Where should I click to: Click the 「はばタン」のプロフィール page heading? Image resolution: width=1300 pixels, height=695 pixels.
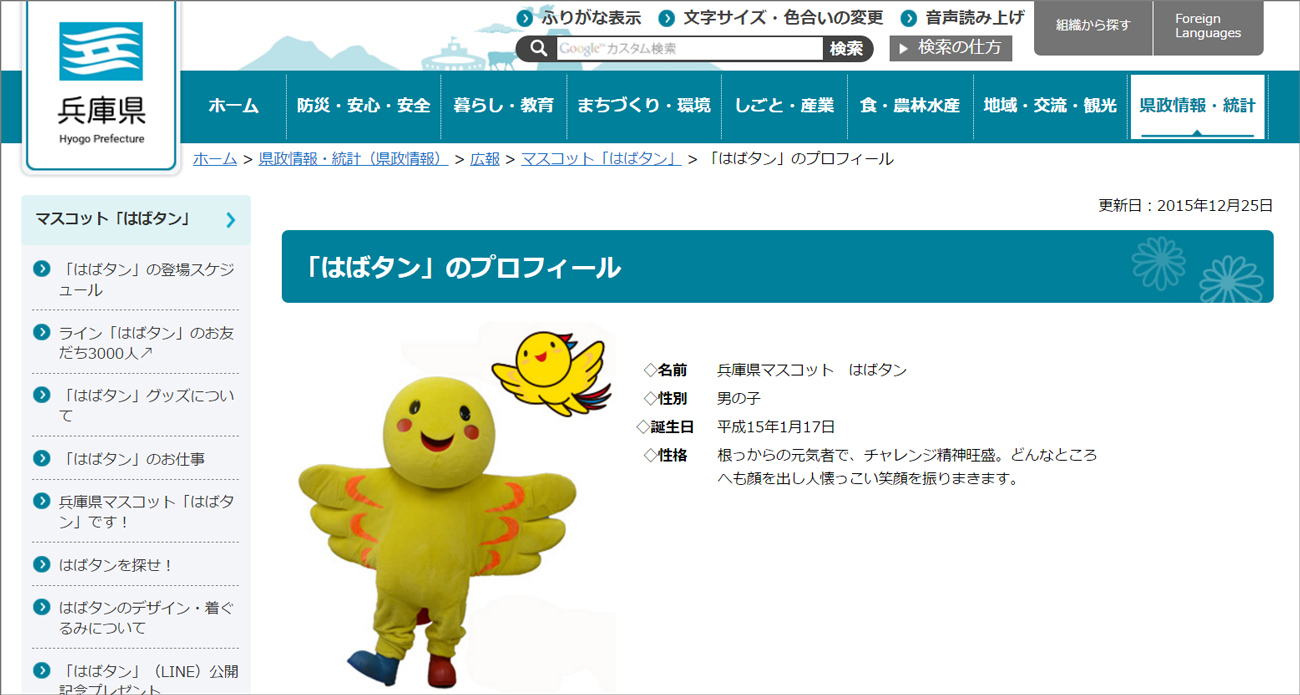pos(462,268)
